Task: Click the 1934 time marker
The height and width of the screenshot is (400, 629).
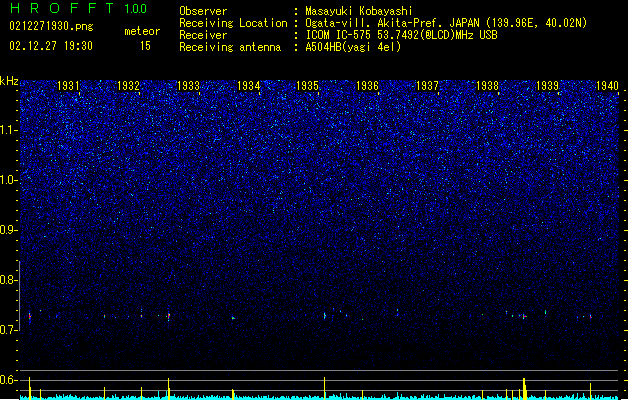Action: coord(248,85)
